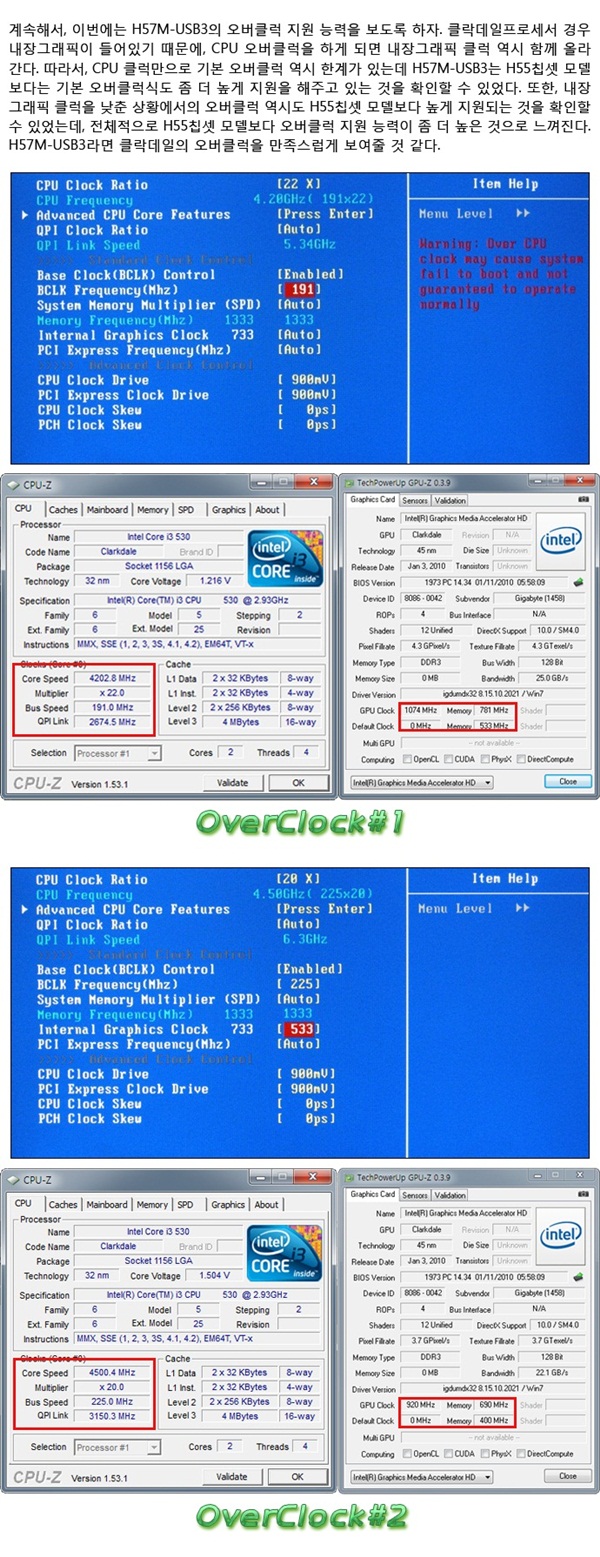
Task: Select CPU Clock Ratio value 22 X in BIOS
Action: click(299, 185)
